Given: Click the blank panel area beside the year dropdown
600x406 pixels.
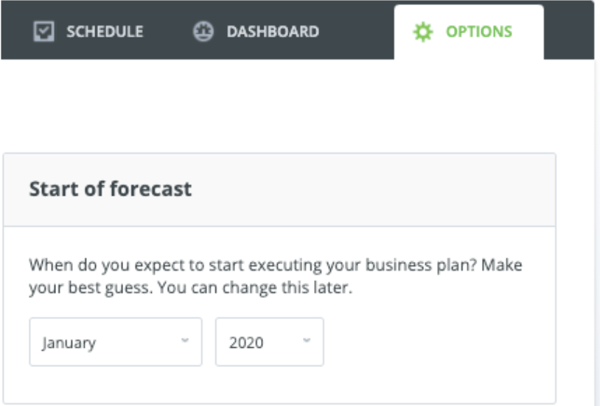Looking at the screenshot, I should click(x=439, y=342).
